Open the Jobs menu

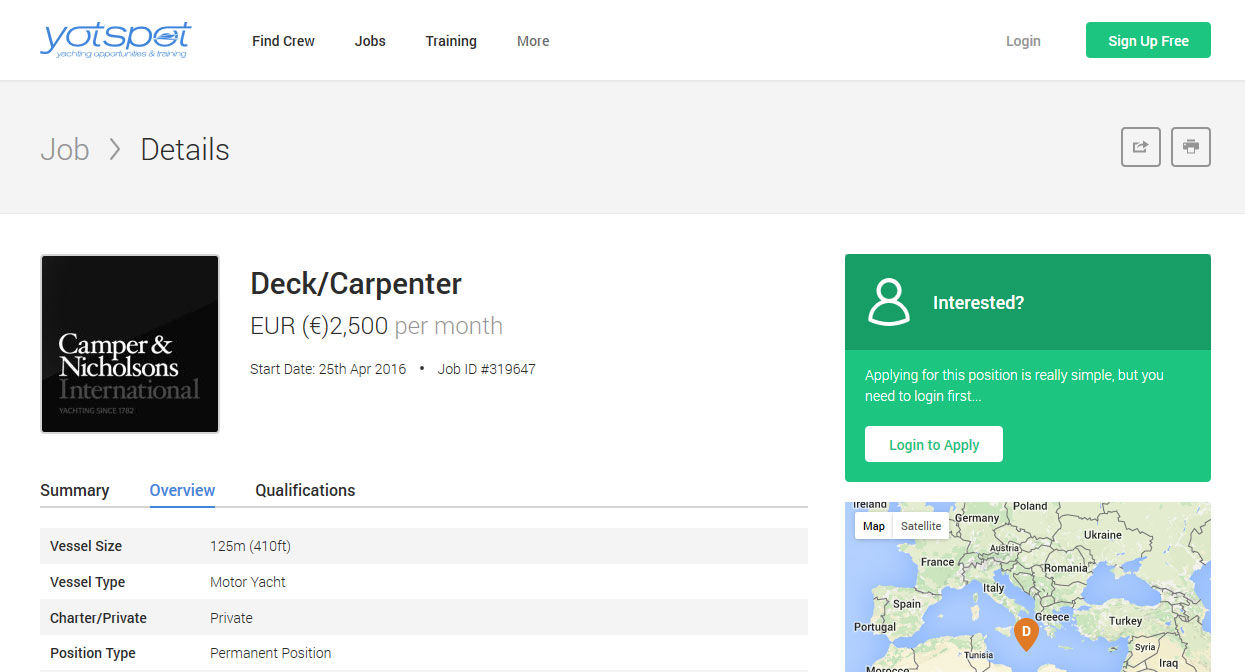370,41
